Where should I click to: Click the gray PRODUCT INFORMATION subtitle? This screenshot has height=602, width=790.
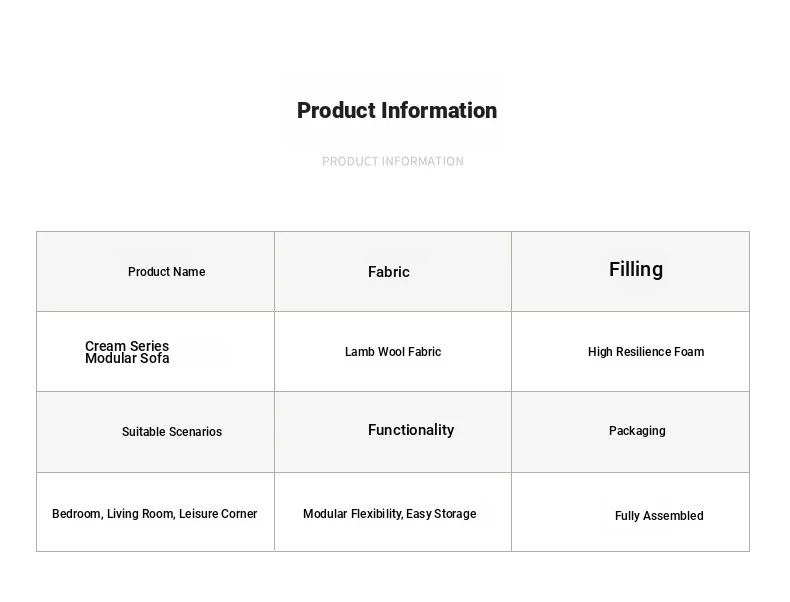click(393, 161)
